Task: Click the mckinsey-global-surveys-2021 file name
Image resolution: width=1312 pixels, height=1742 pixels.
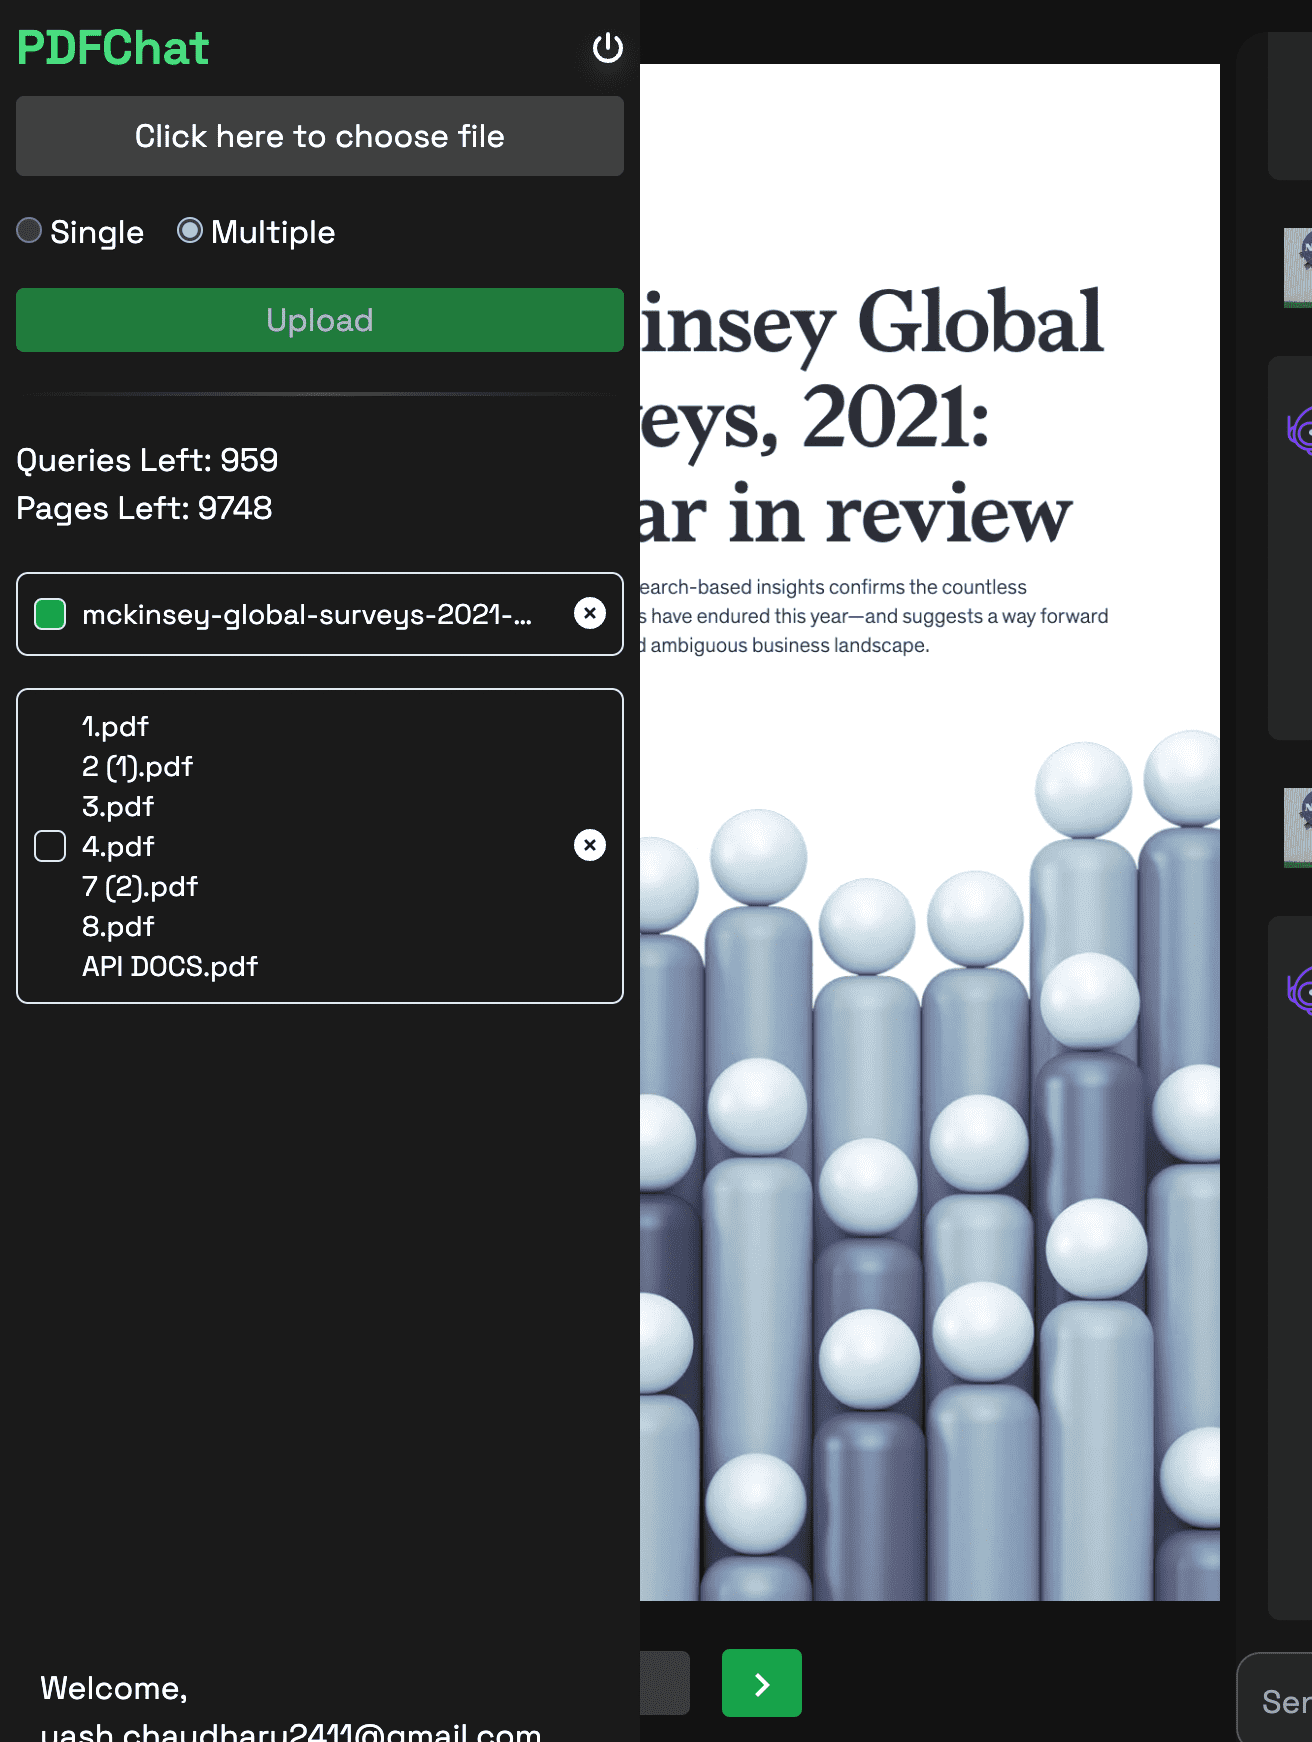Action: tap(307, 614)
